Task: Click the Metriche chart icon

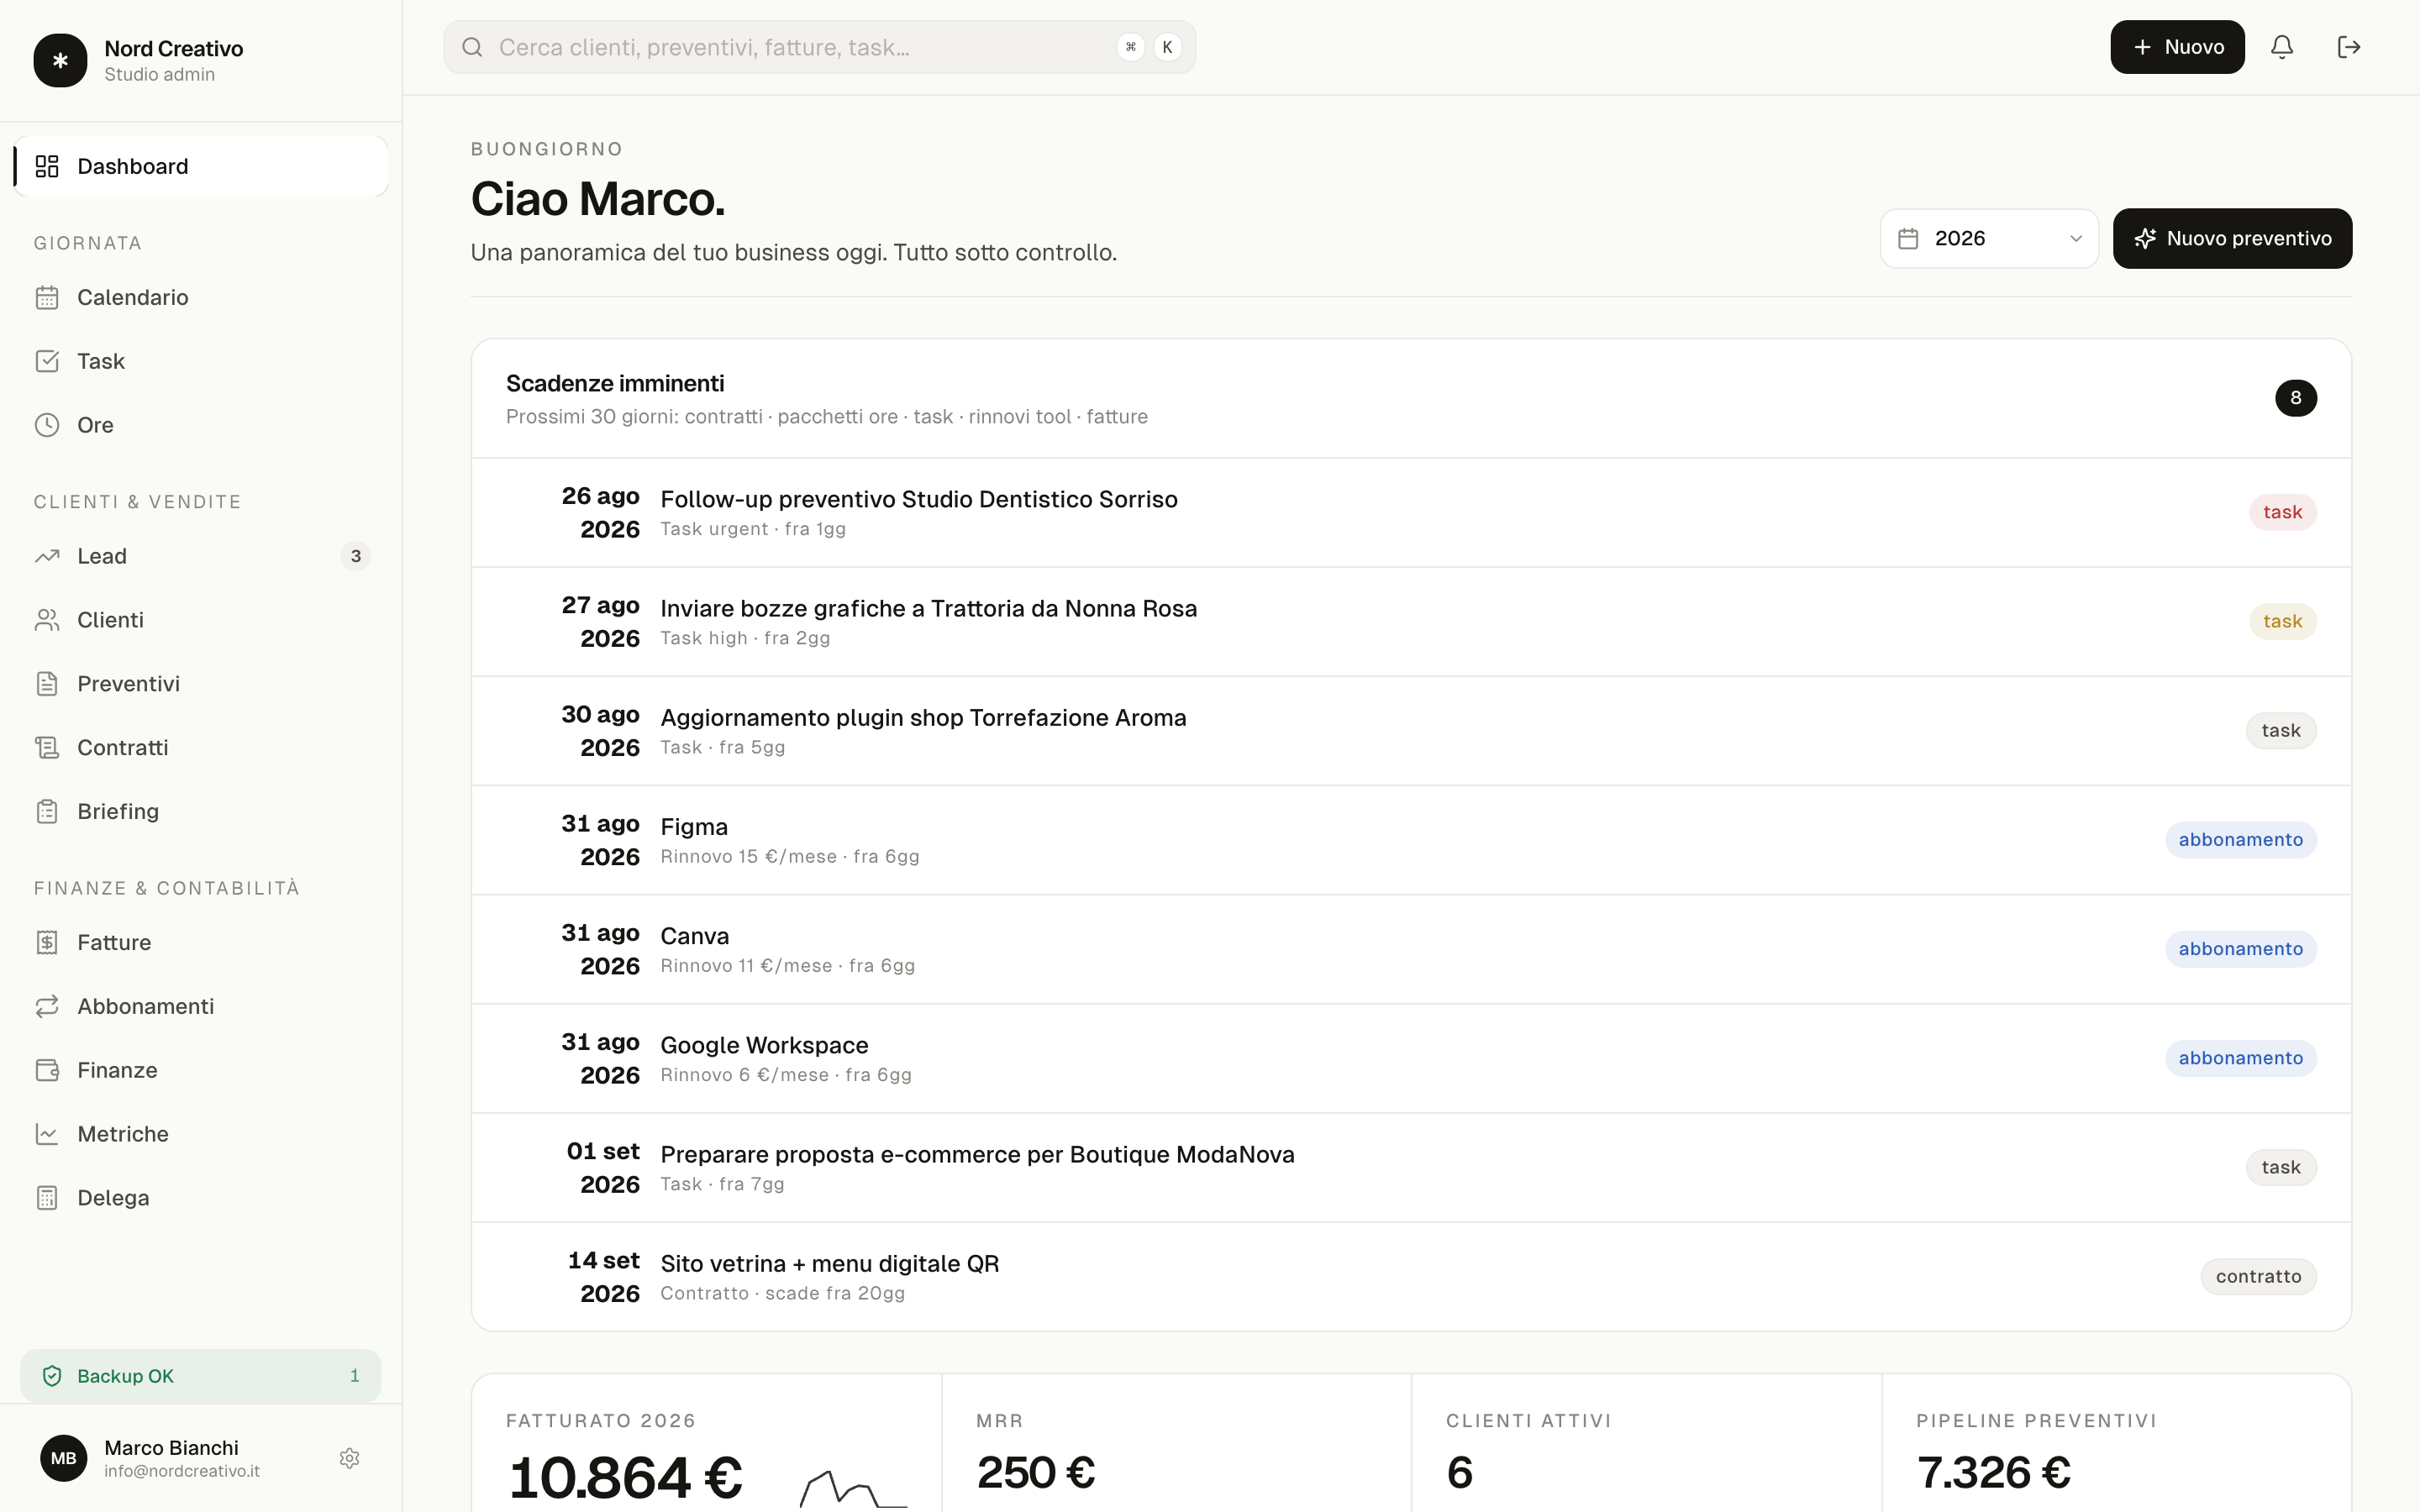Action: click(x=47, y=1134)
